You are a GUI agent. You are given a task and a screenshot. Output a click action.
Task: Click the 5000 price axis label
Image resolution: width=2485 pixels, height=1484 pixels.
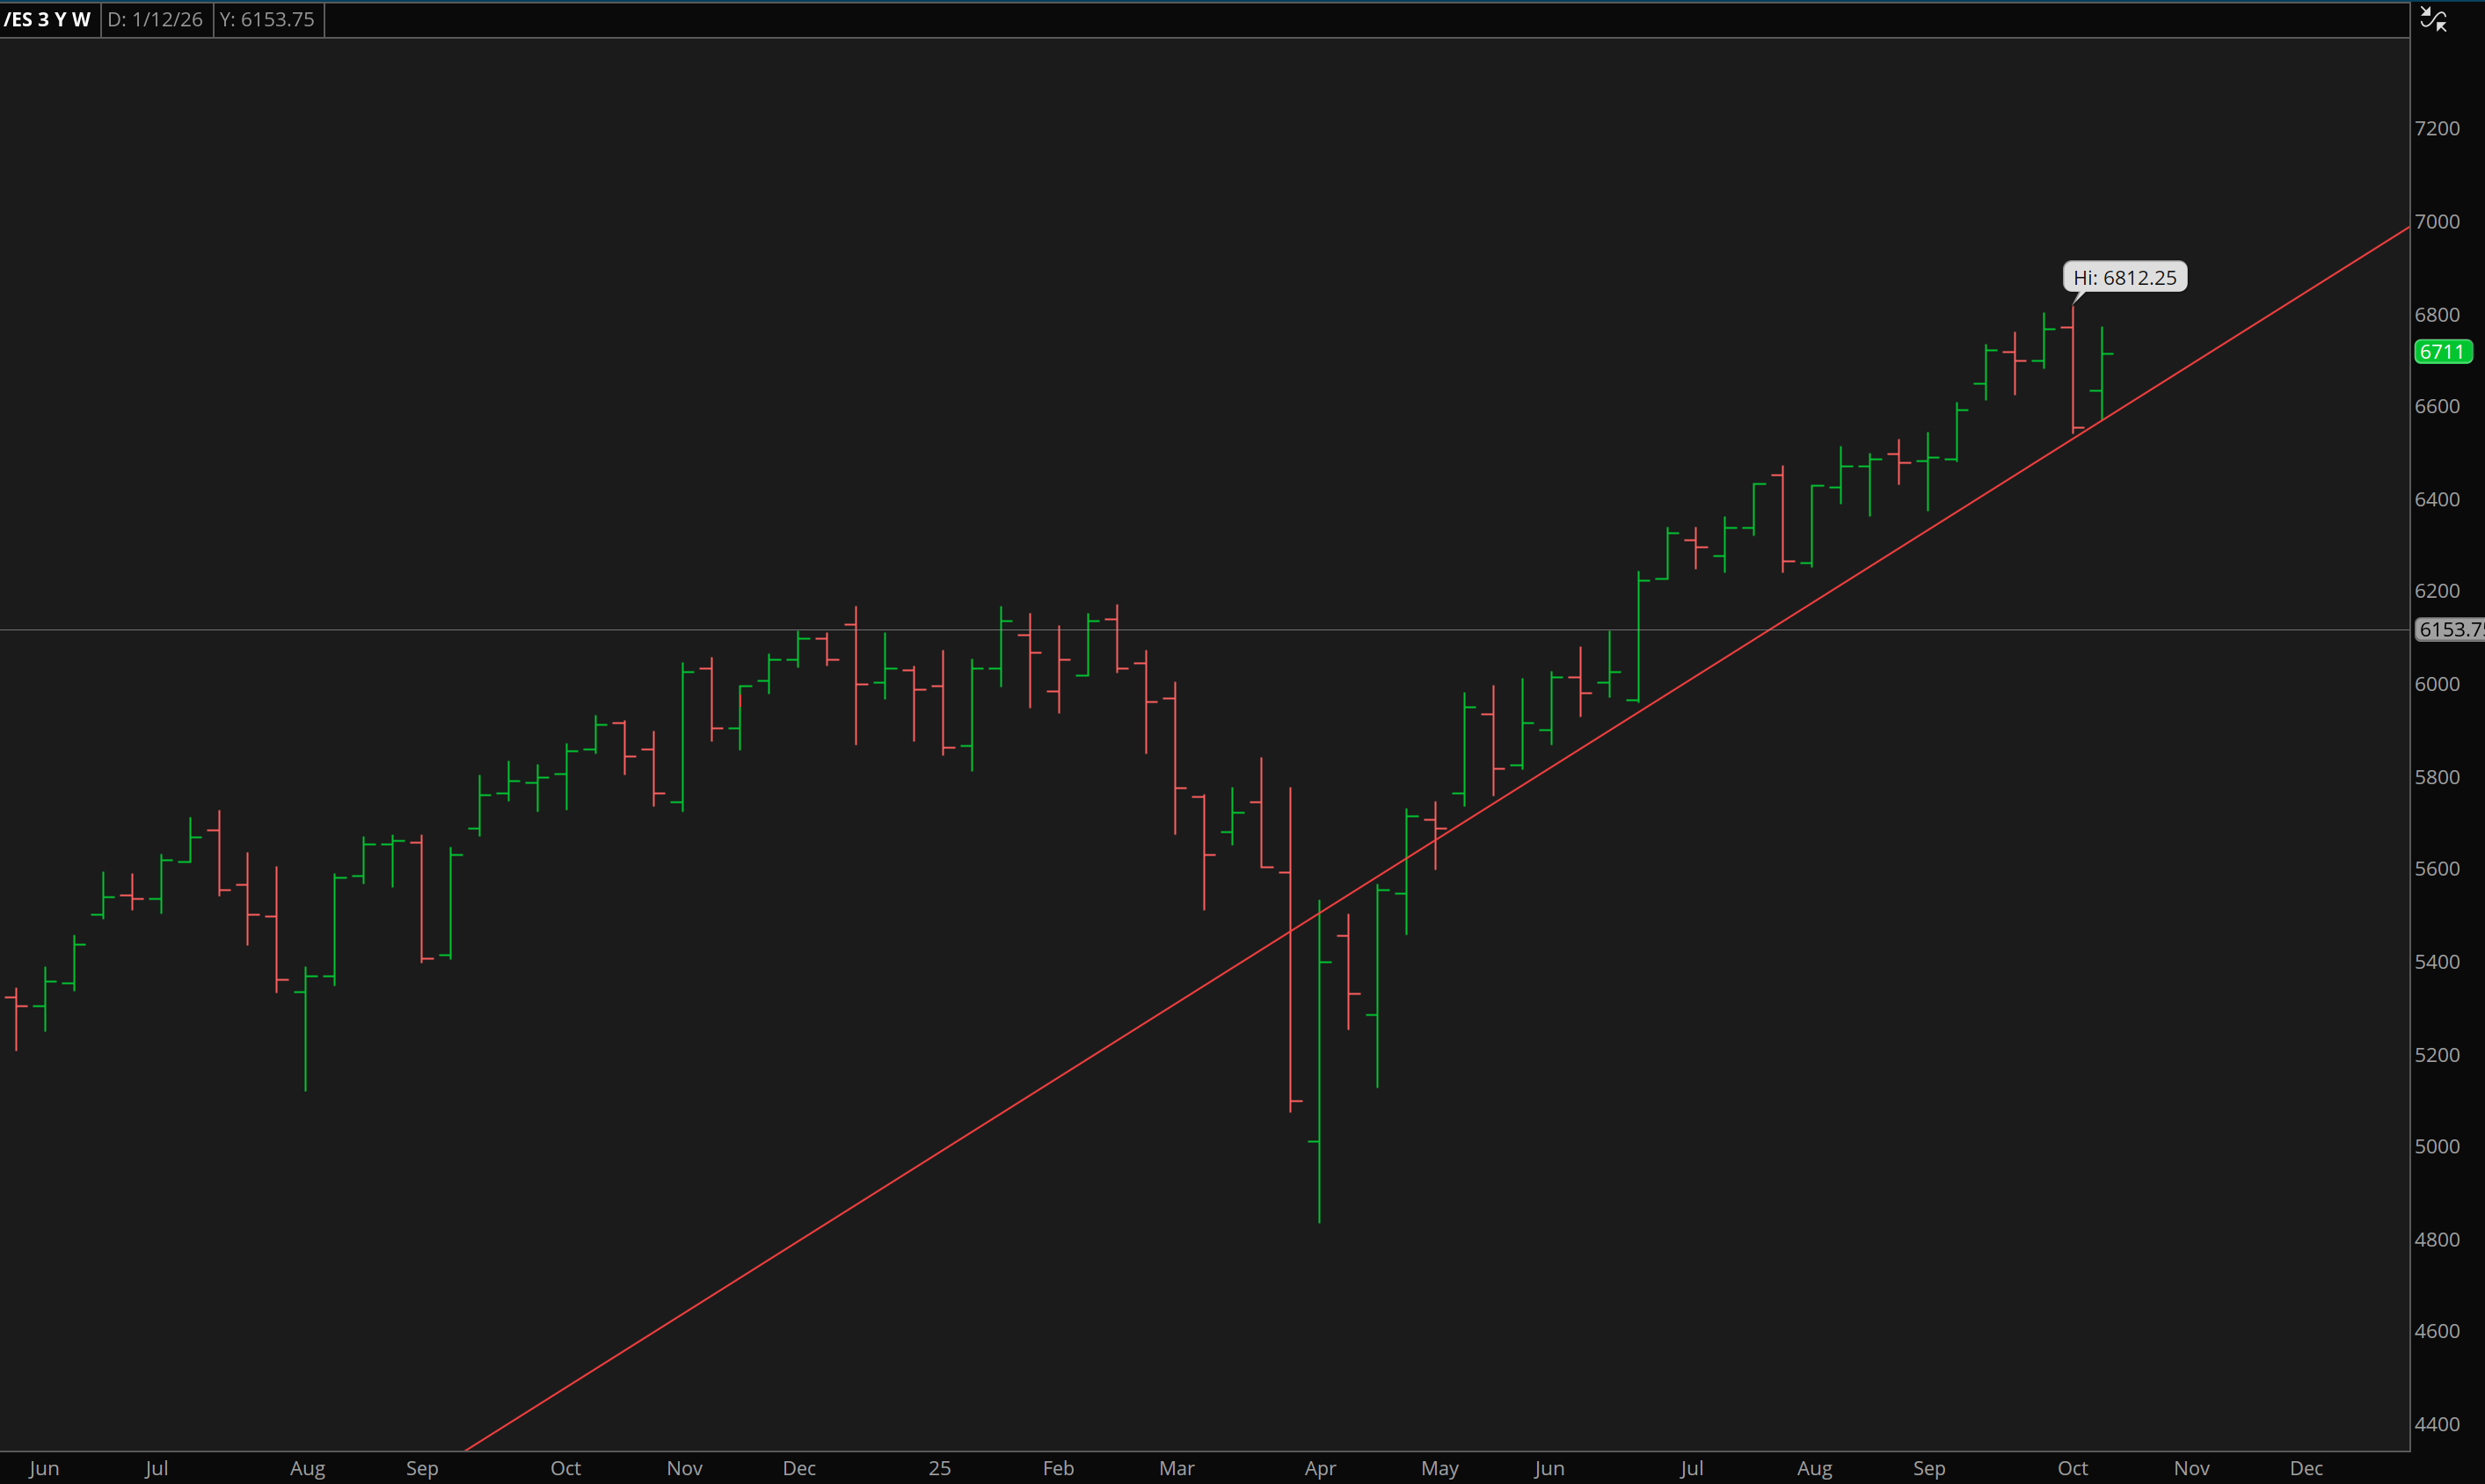point(2436,1146)
